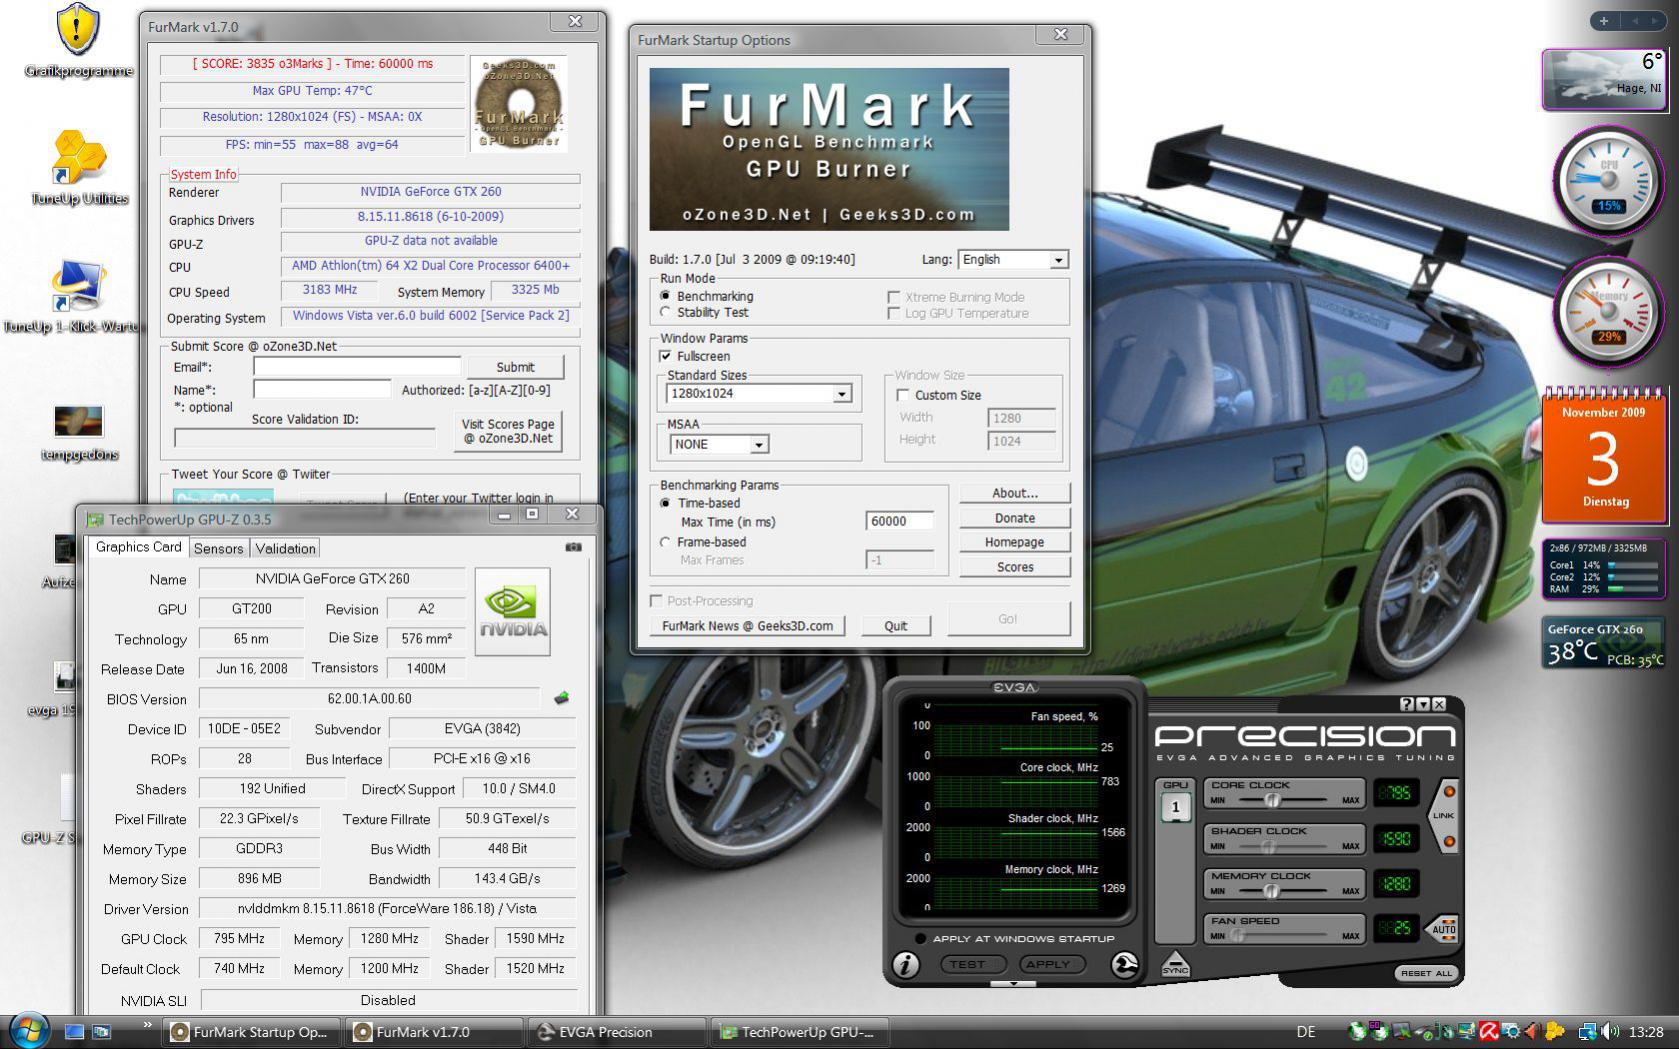This screenshot has width=1679, height=1049.
Task: Switch to FurMark Startup Options taskbar item
Action: tap(250, 1032)
